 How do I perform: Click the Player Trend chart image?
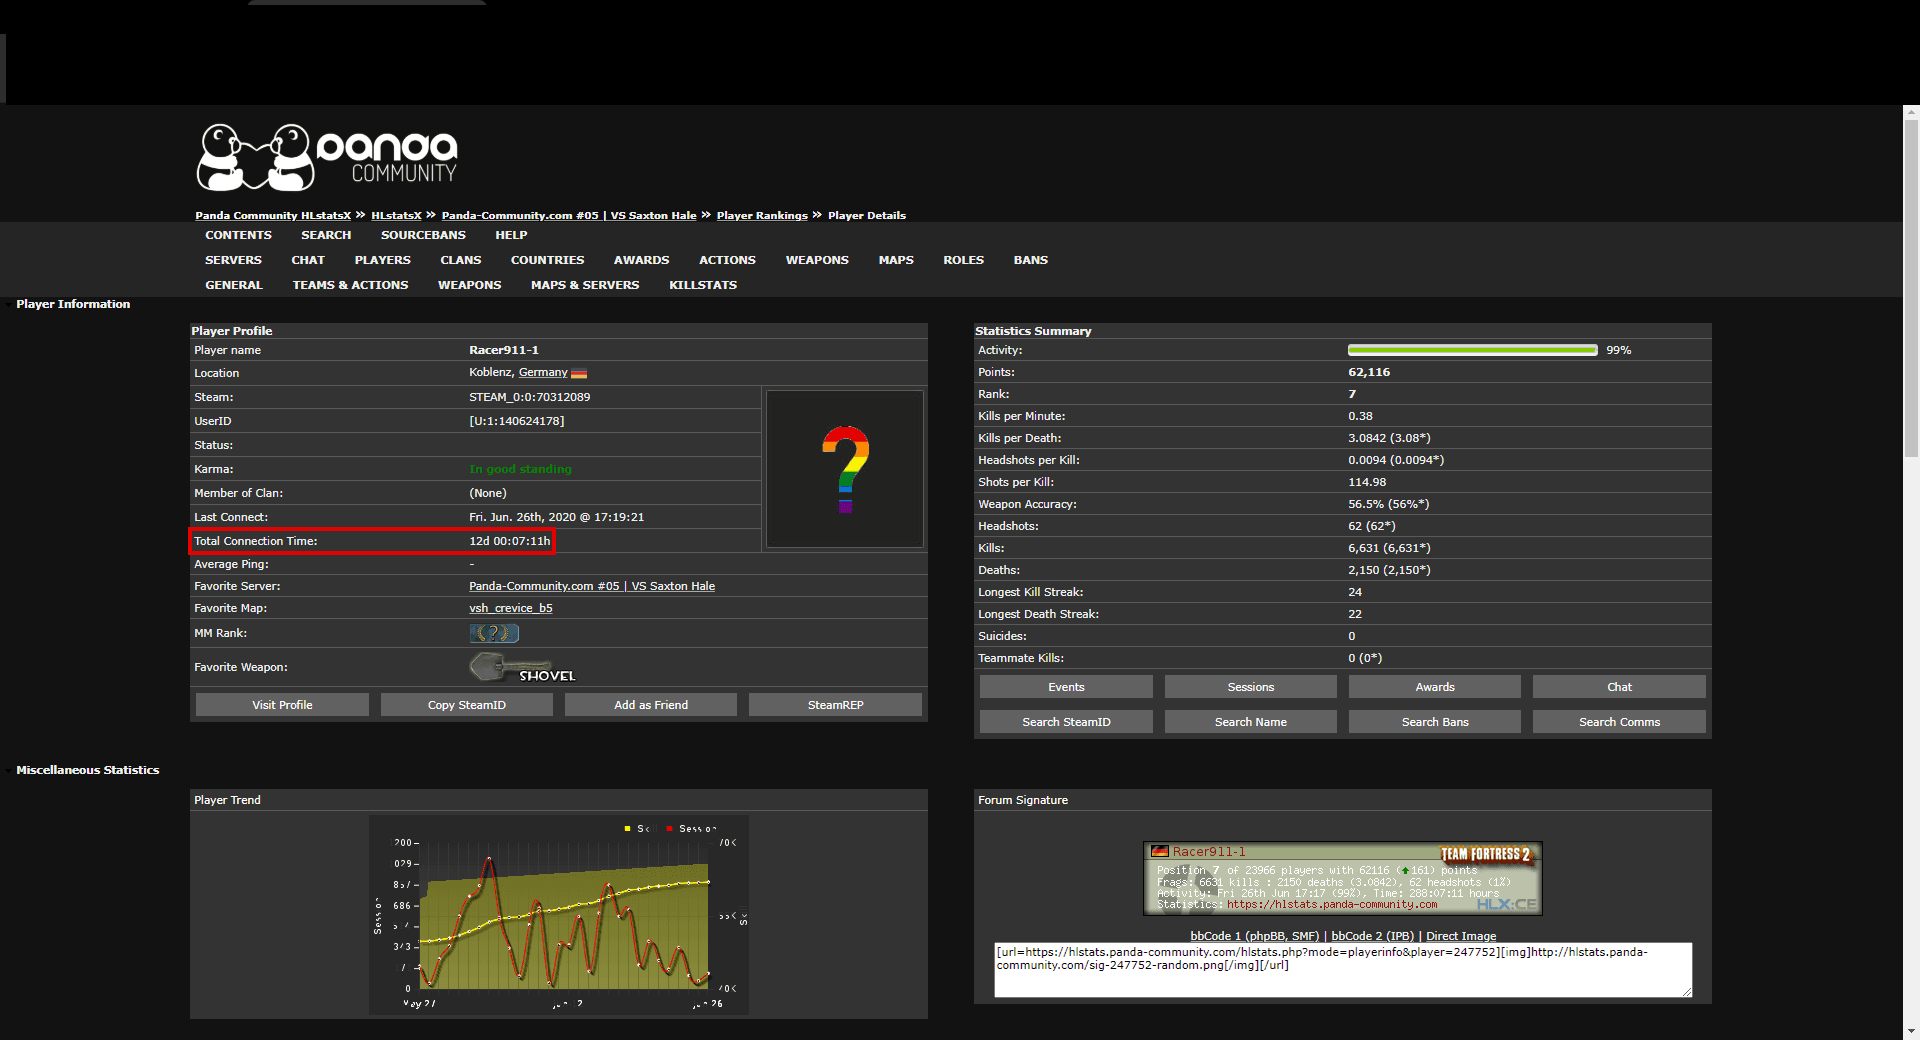(559, 915)
